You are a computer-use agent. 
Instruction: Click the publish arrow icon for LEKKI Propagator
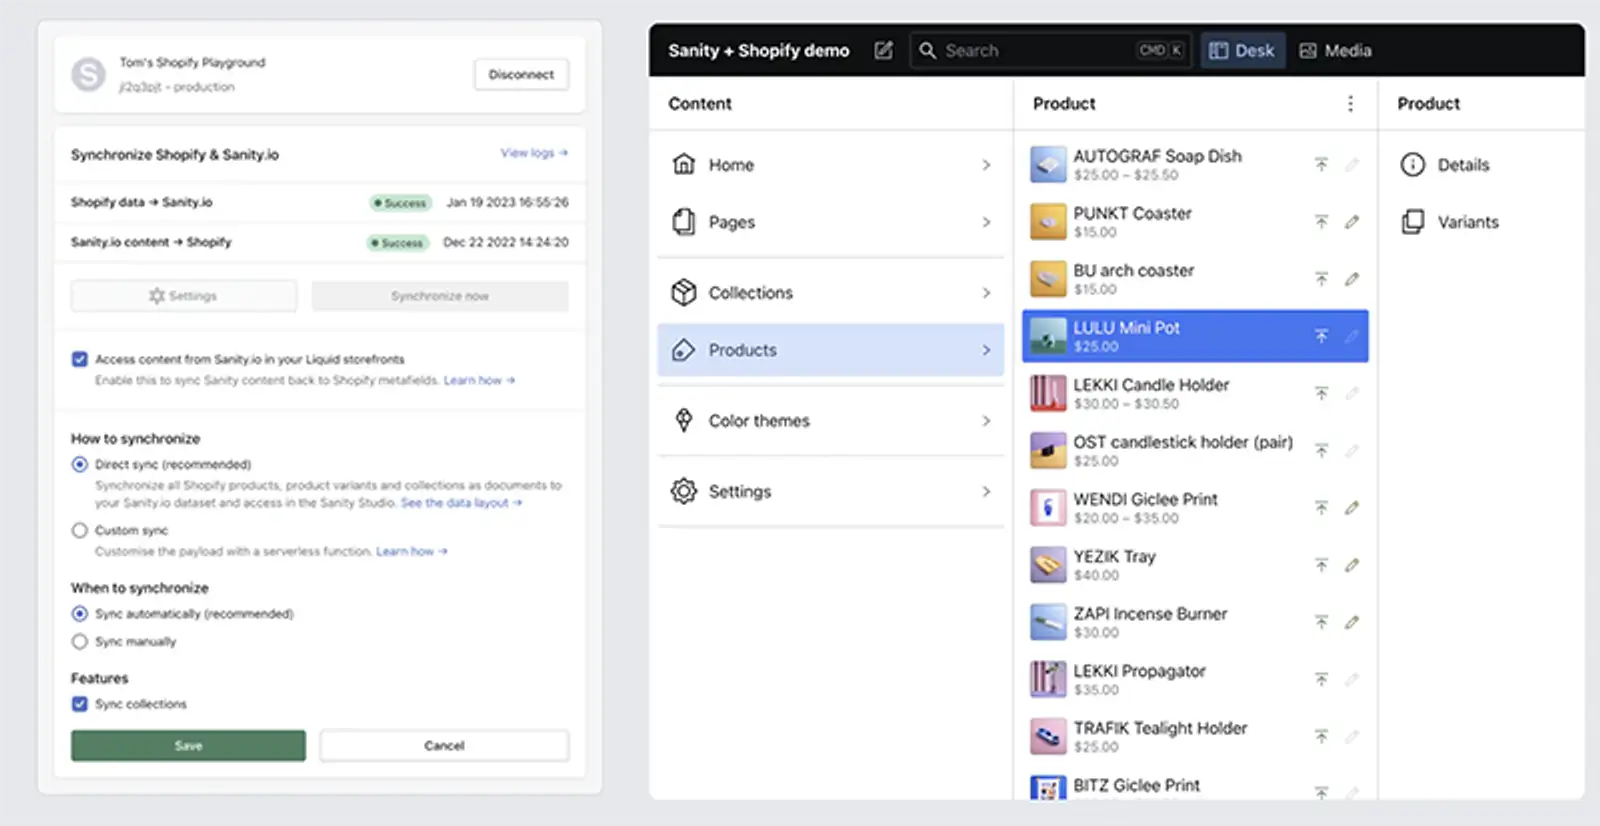click(1321, 679)
